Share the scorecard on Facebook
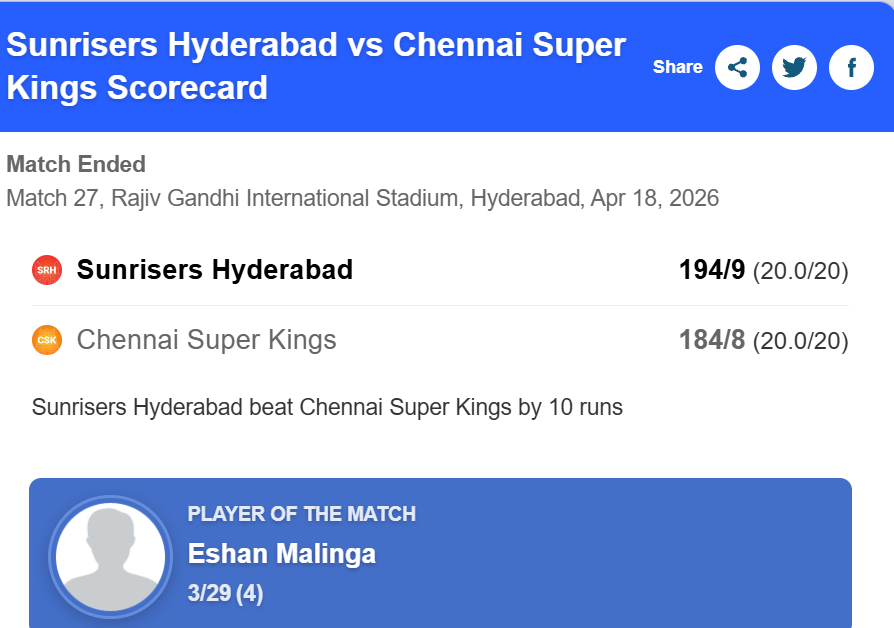This screenshot has width=894, height=628. pyautogui.click(x=851, y=68)
